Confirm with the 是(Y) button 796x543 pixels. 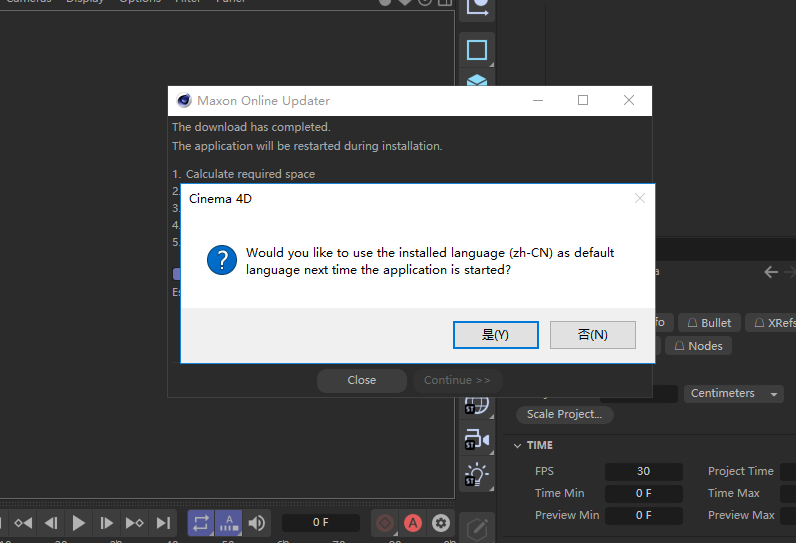(495, 335)
